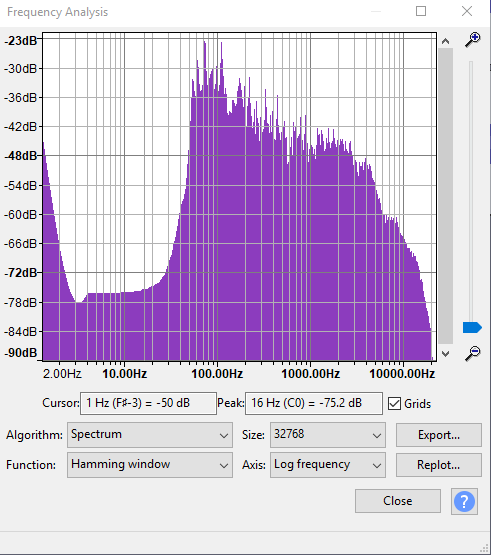This screenshot has width=491, height=555.
Task: Click the Replot... button
Action: pos(439,465)
